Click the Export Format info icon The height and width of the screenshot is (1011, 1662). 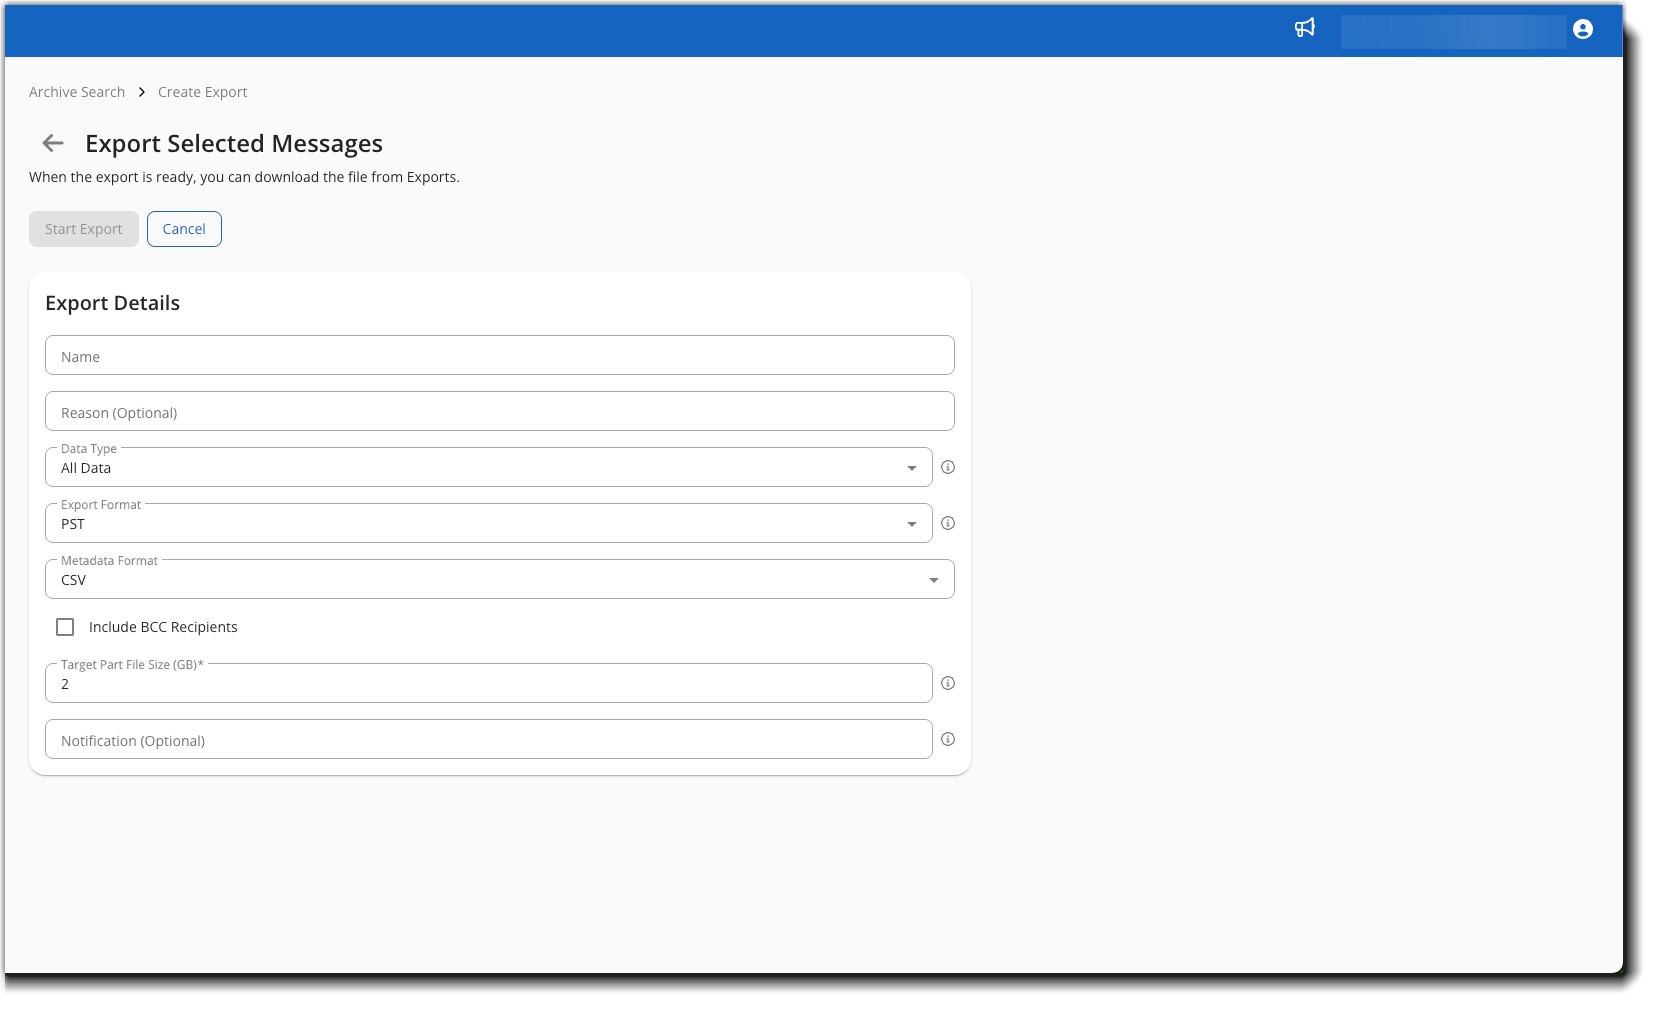click(948, 523)
